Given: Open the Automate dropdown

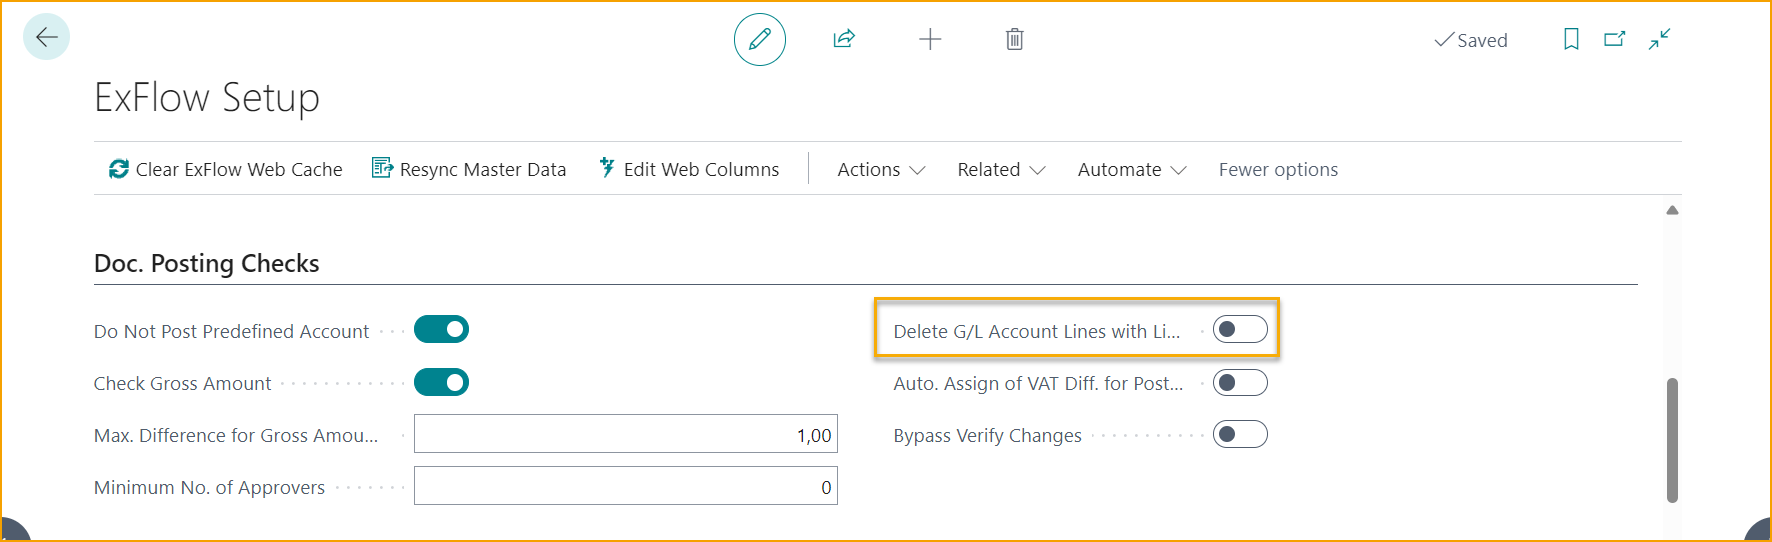Looking at the screenshot, I should click(x=1132, y=169).
